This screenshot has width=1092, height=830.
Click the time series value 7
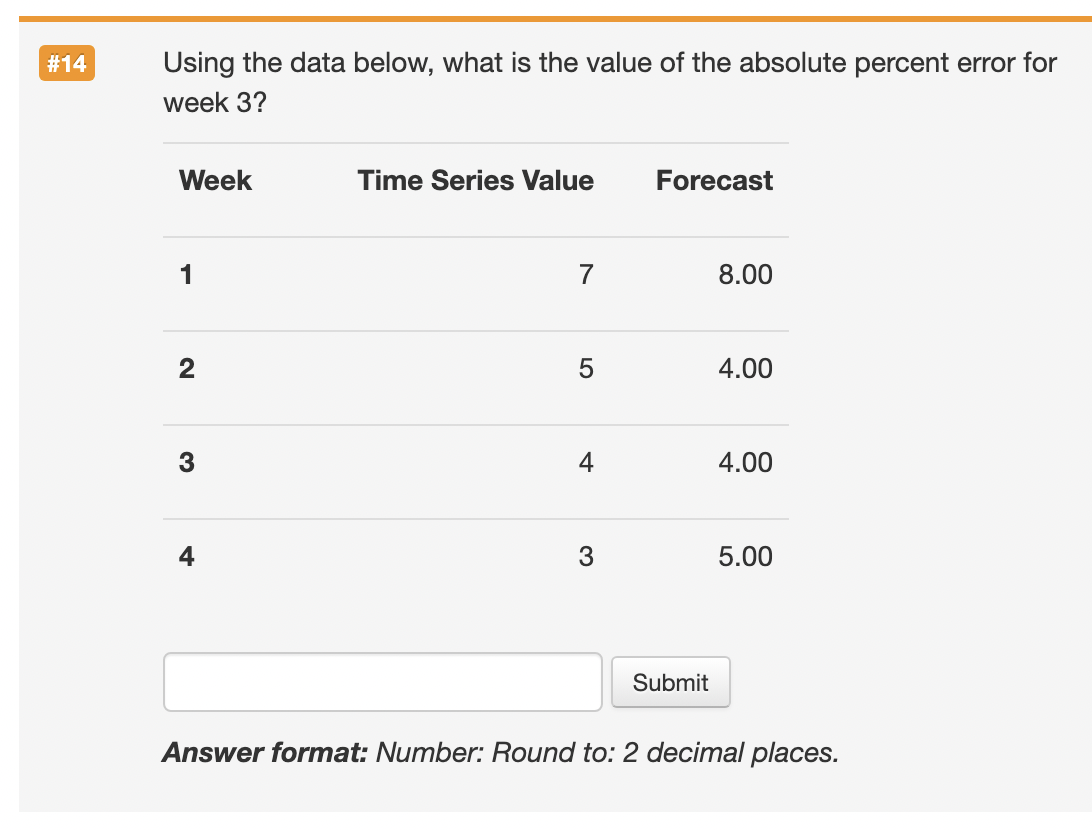[587, 274]
